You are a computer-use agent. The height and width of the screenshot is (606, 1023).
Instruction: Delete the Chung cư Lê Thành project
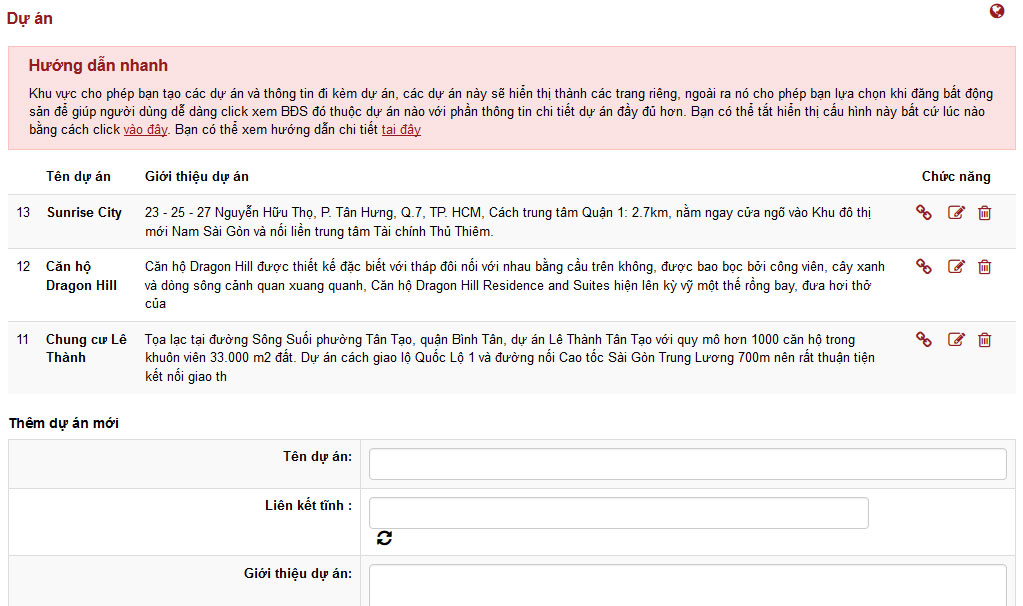(985, 340)
